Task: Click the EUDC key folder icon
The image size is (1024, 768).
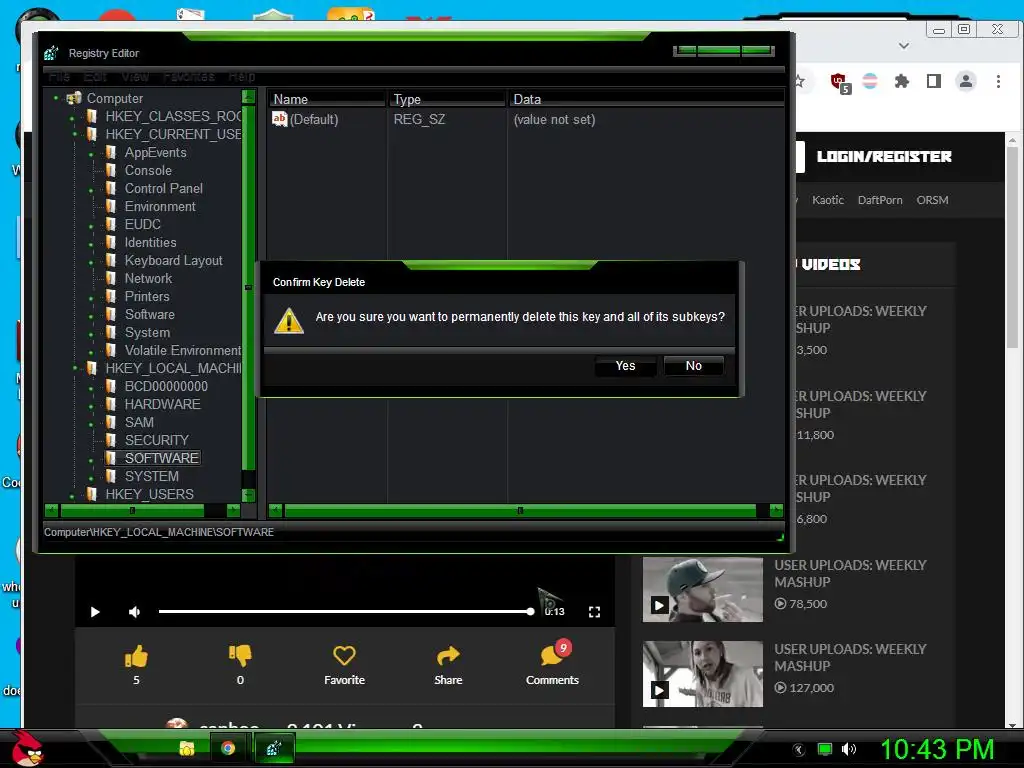Action: [110, 224]
